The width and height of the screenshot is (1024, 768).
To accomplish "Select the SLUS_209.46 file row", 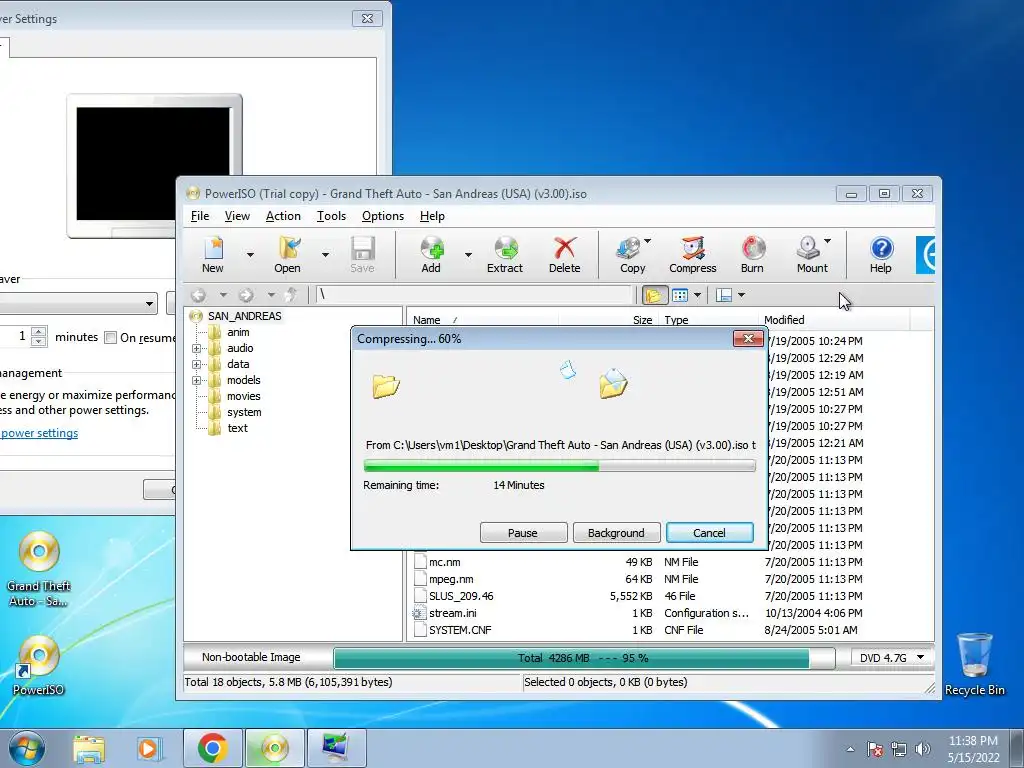I will tap(670, 596).
